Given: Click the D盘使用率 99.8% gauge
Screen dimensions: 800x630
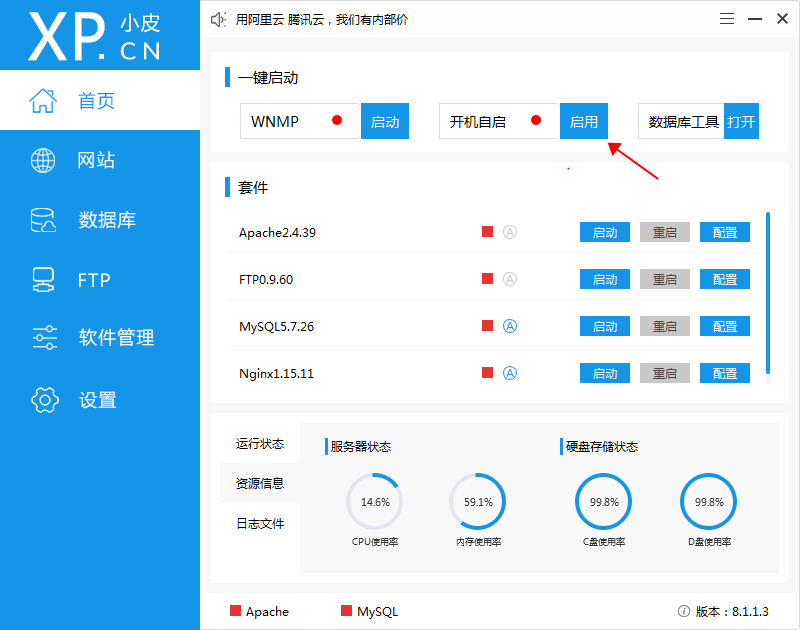Looking at the screenshot, I should pos(709,502).
